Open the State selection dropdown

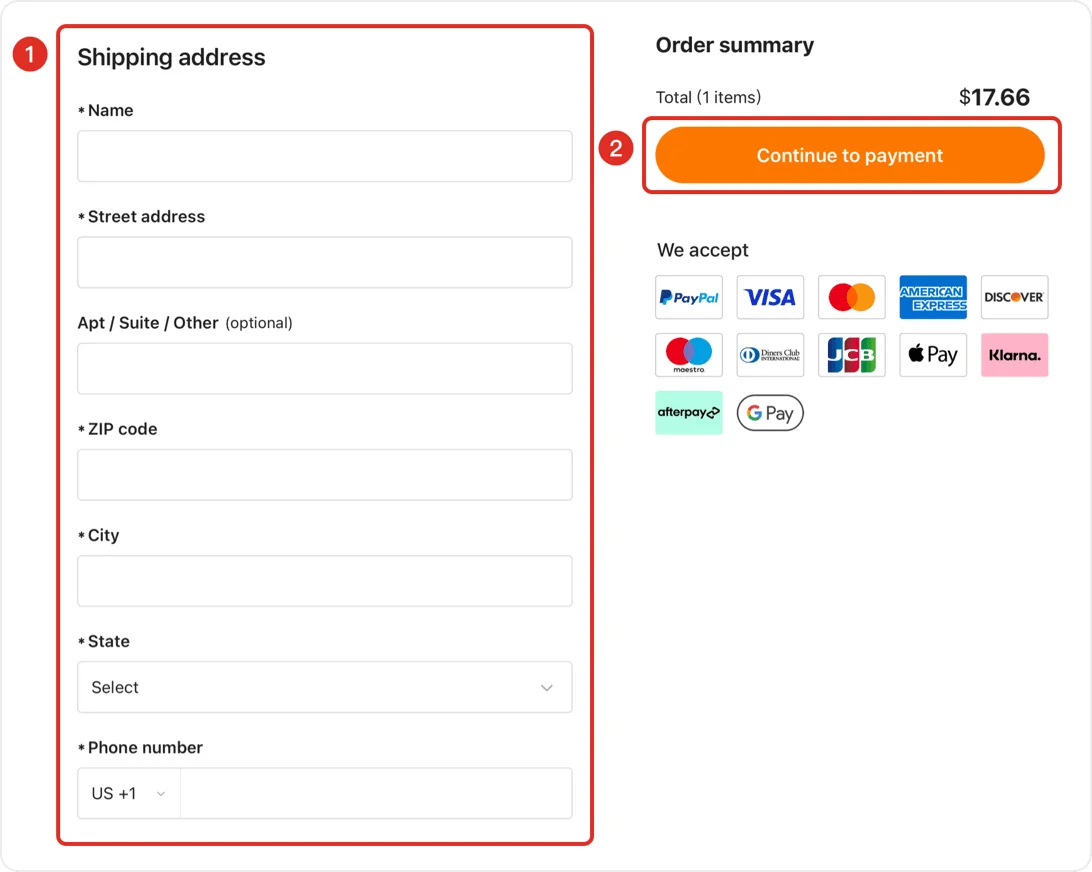click(x=324, y=687)
